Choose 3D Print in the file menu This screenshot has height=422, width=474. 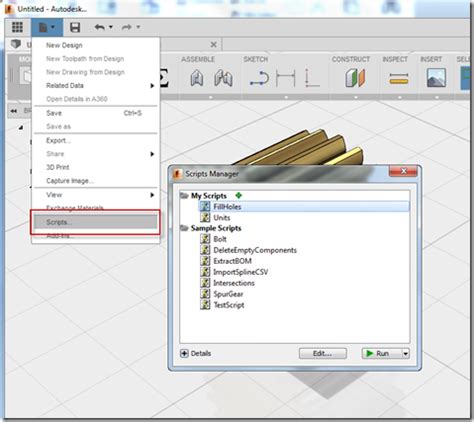[96, 167]
